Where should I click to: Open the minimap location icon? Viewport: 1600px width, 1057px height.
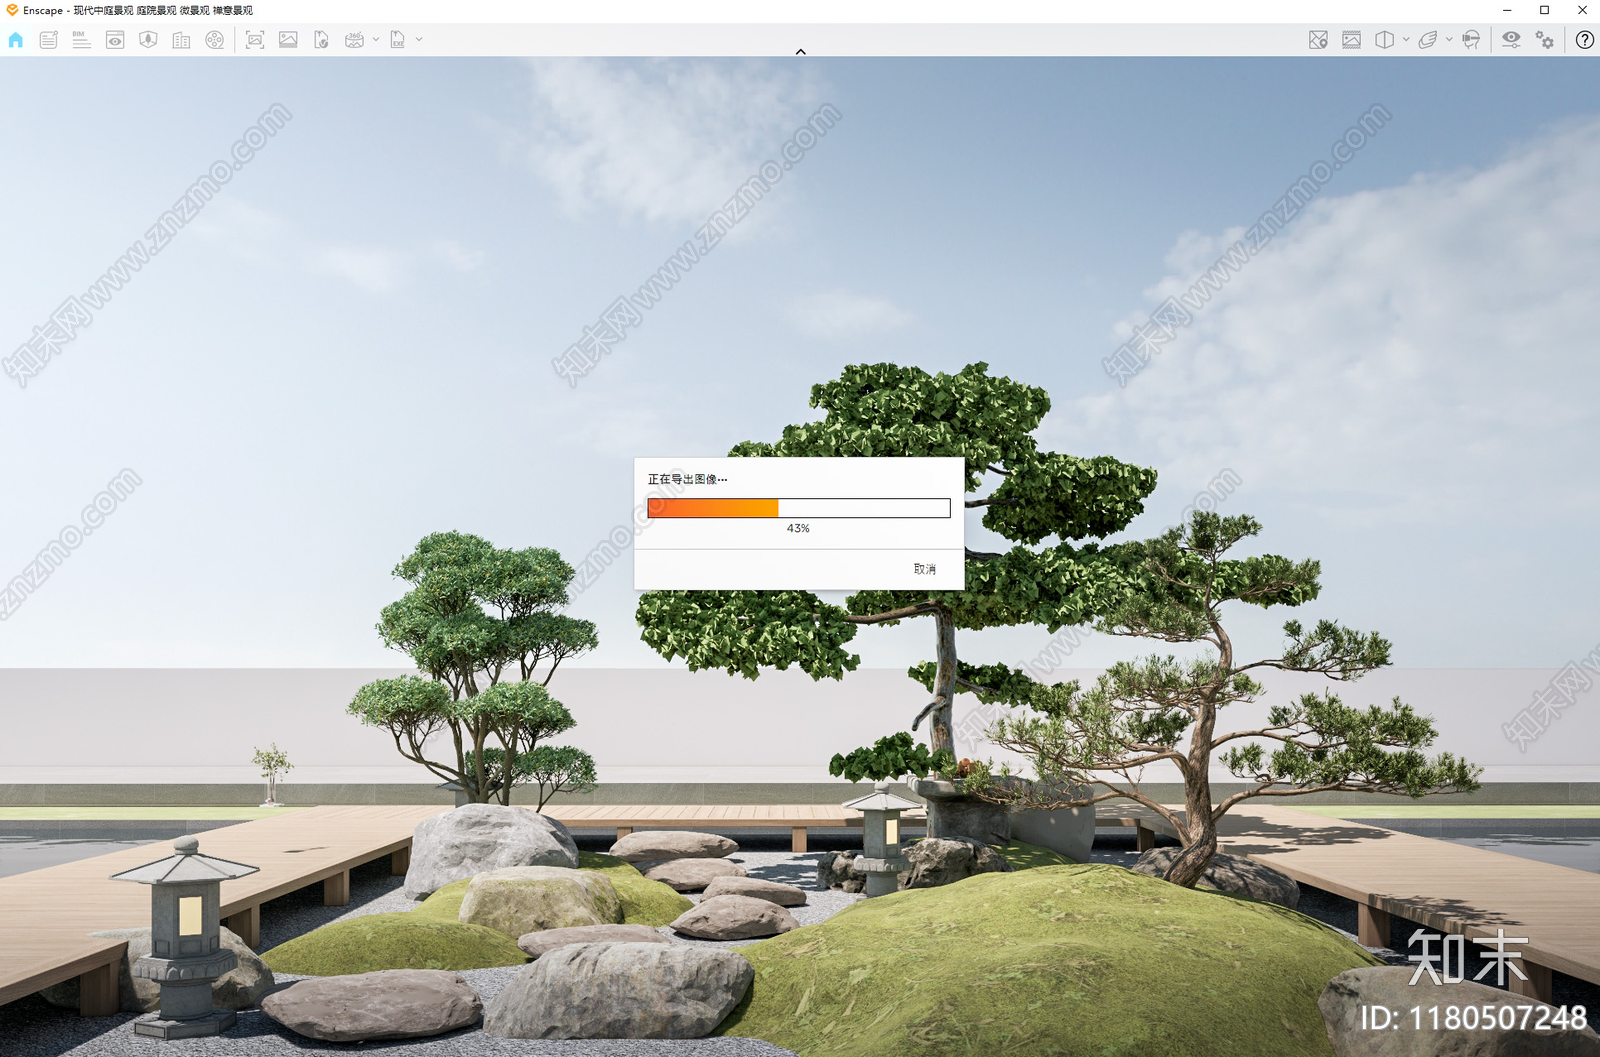click(x=1318, y=40)
